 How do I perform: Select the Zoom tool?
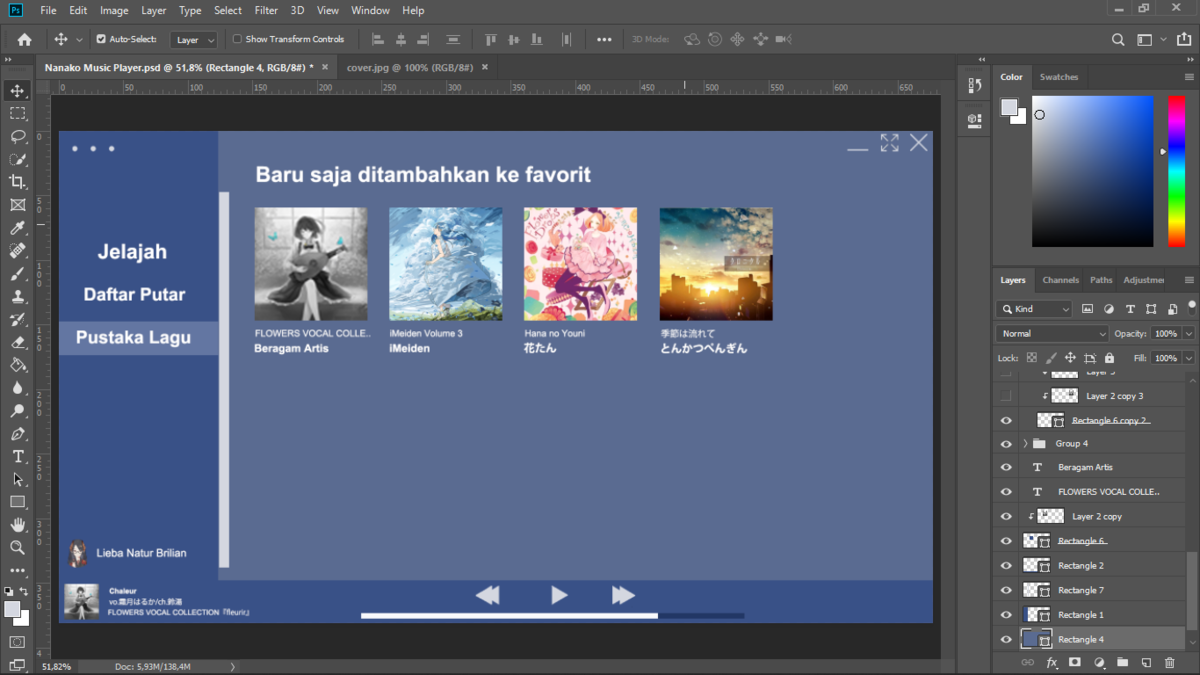17,547
